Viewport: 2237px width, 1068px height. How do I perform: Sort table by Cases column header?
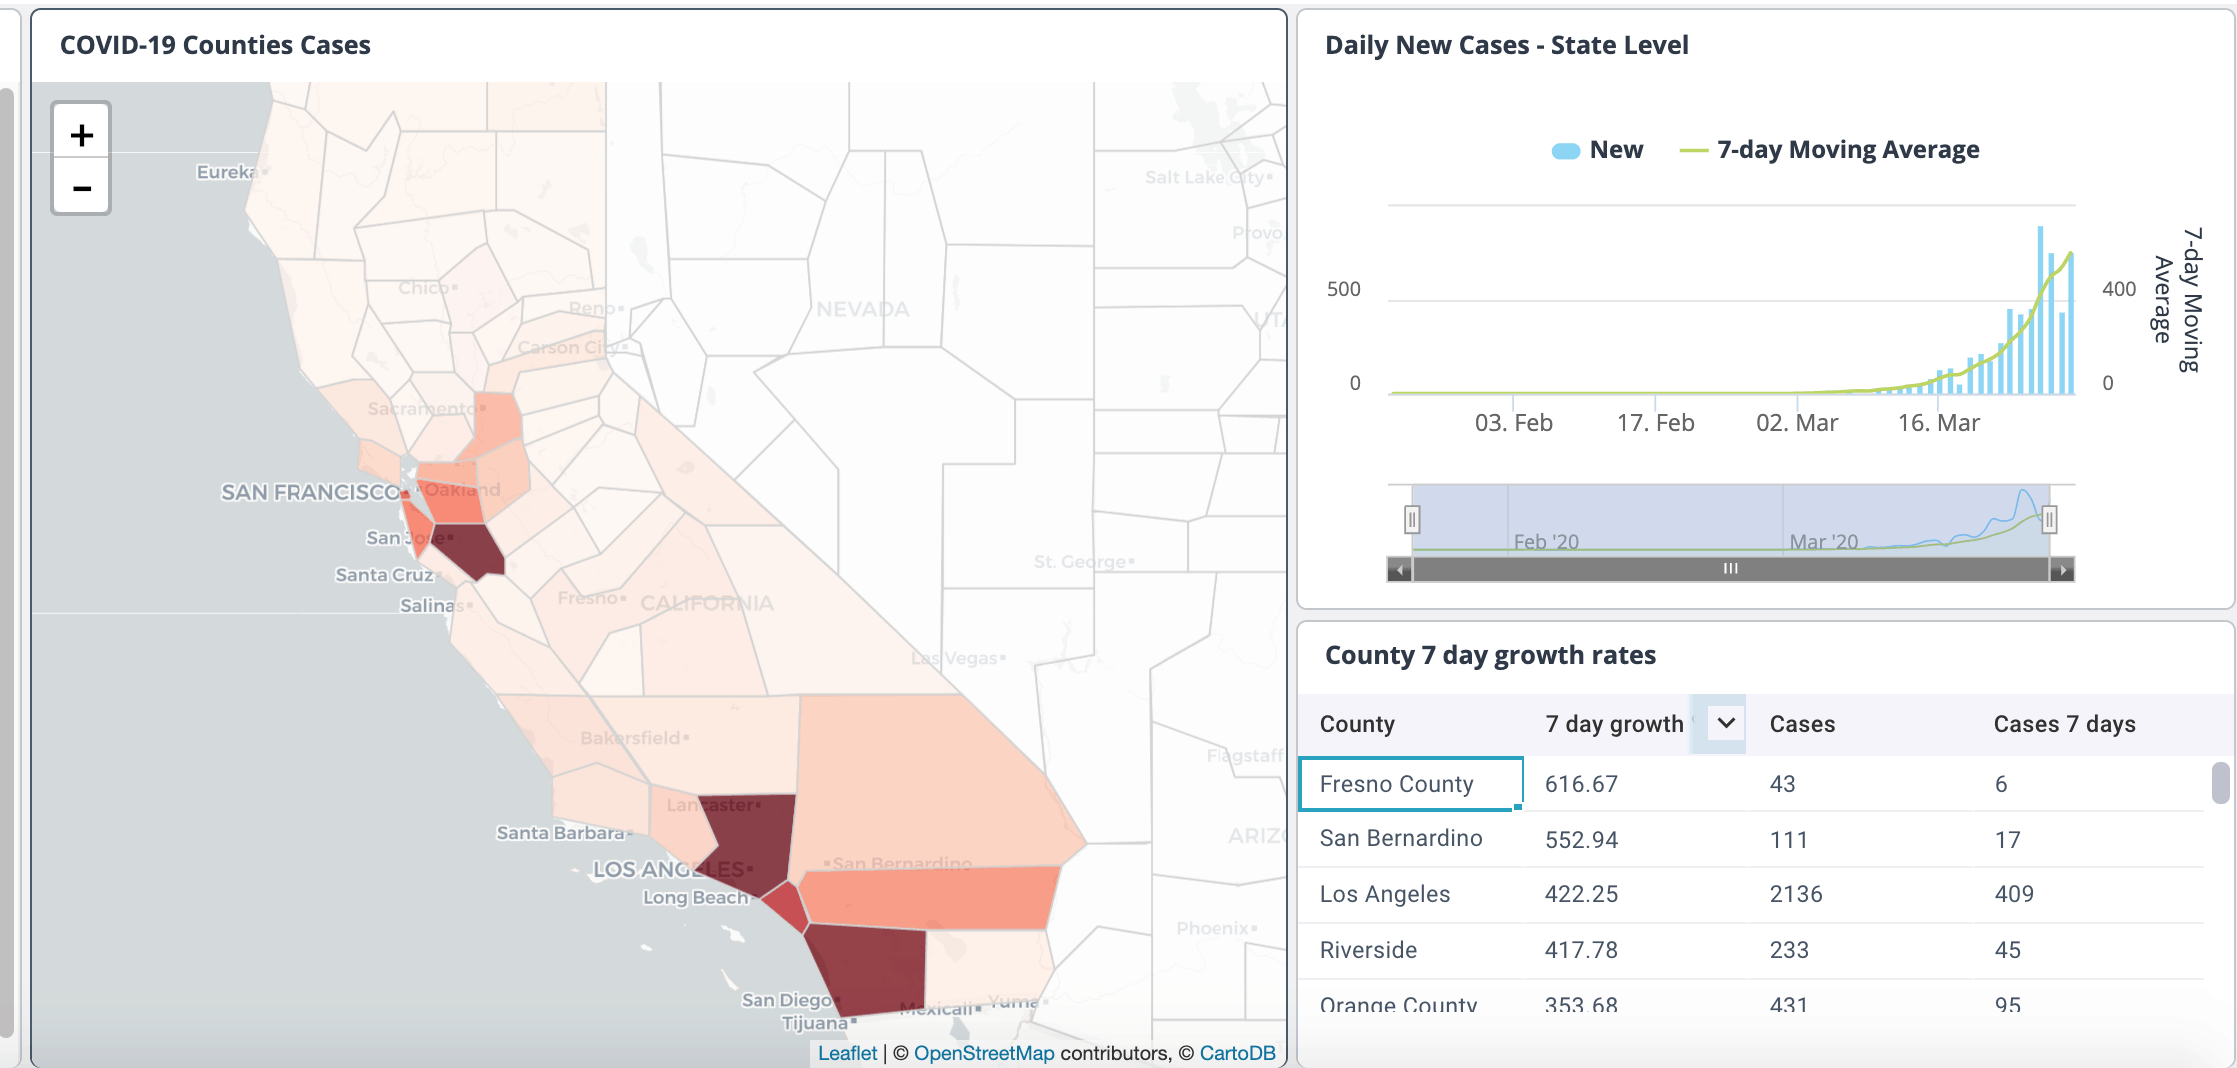point(1802,724)
